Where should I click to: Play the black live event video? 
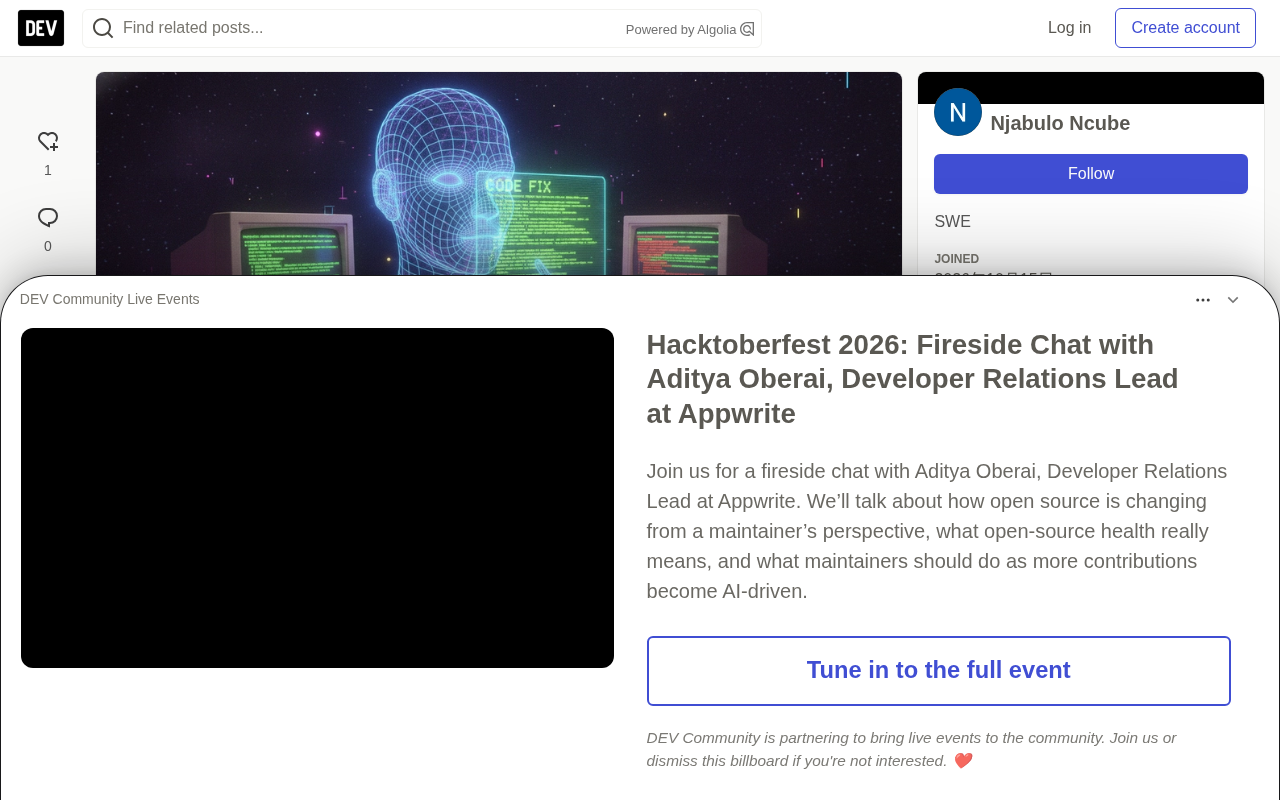pyautogui.click(x=317, y=498)
